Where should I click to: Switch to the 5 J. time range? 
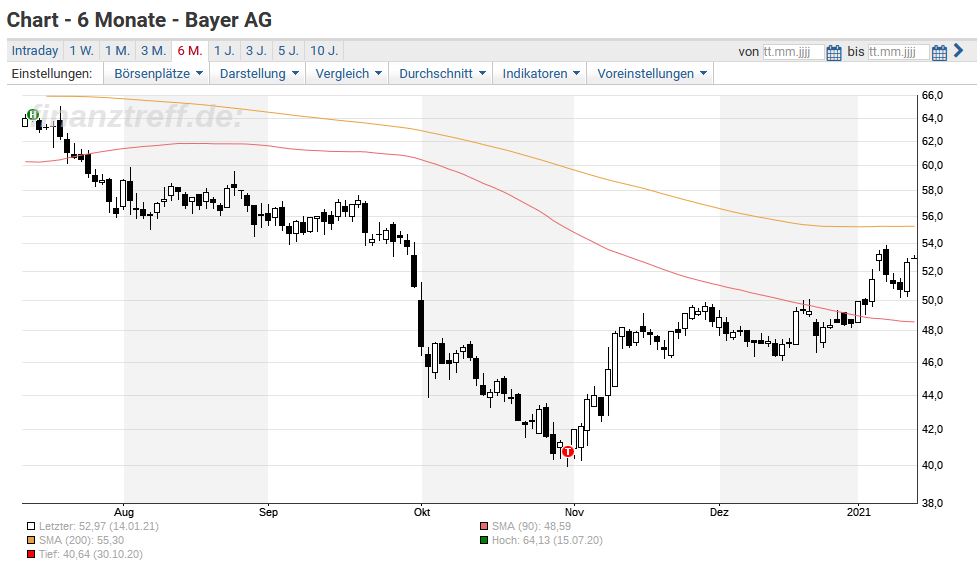pos(288,51)
